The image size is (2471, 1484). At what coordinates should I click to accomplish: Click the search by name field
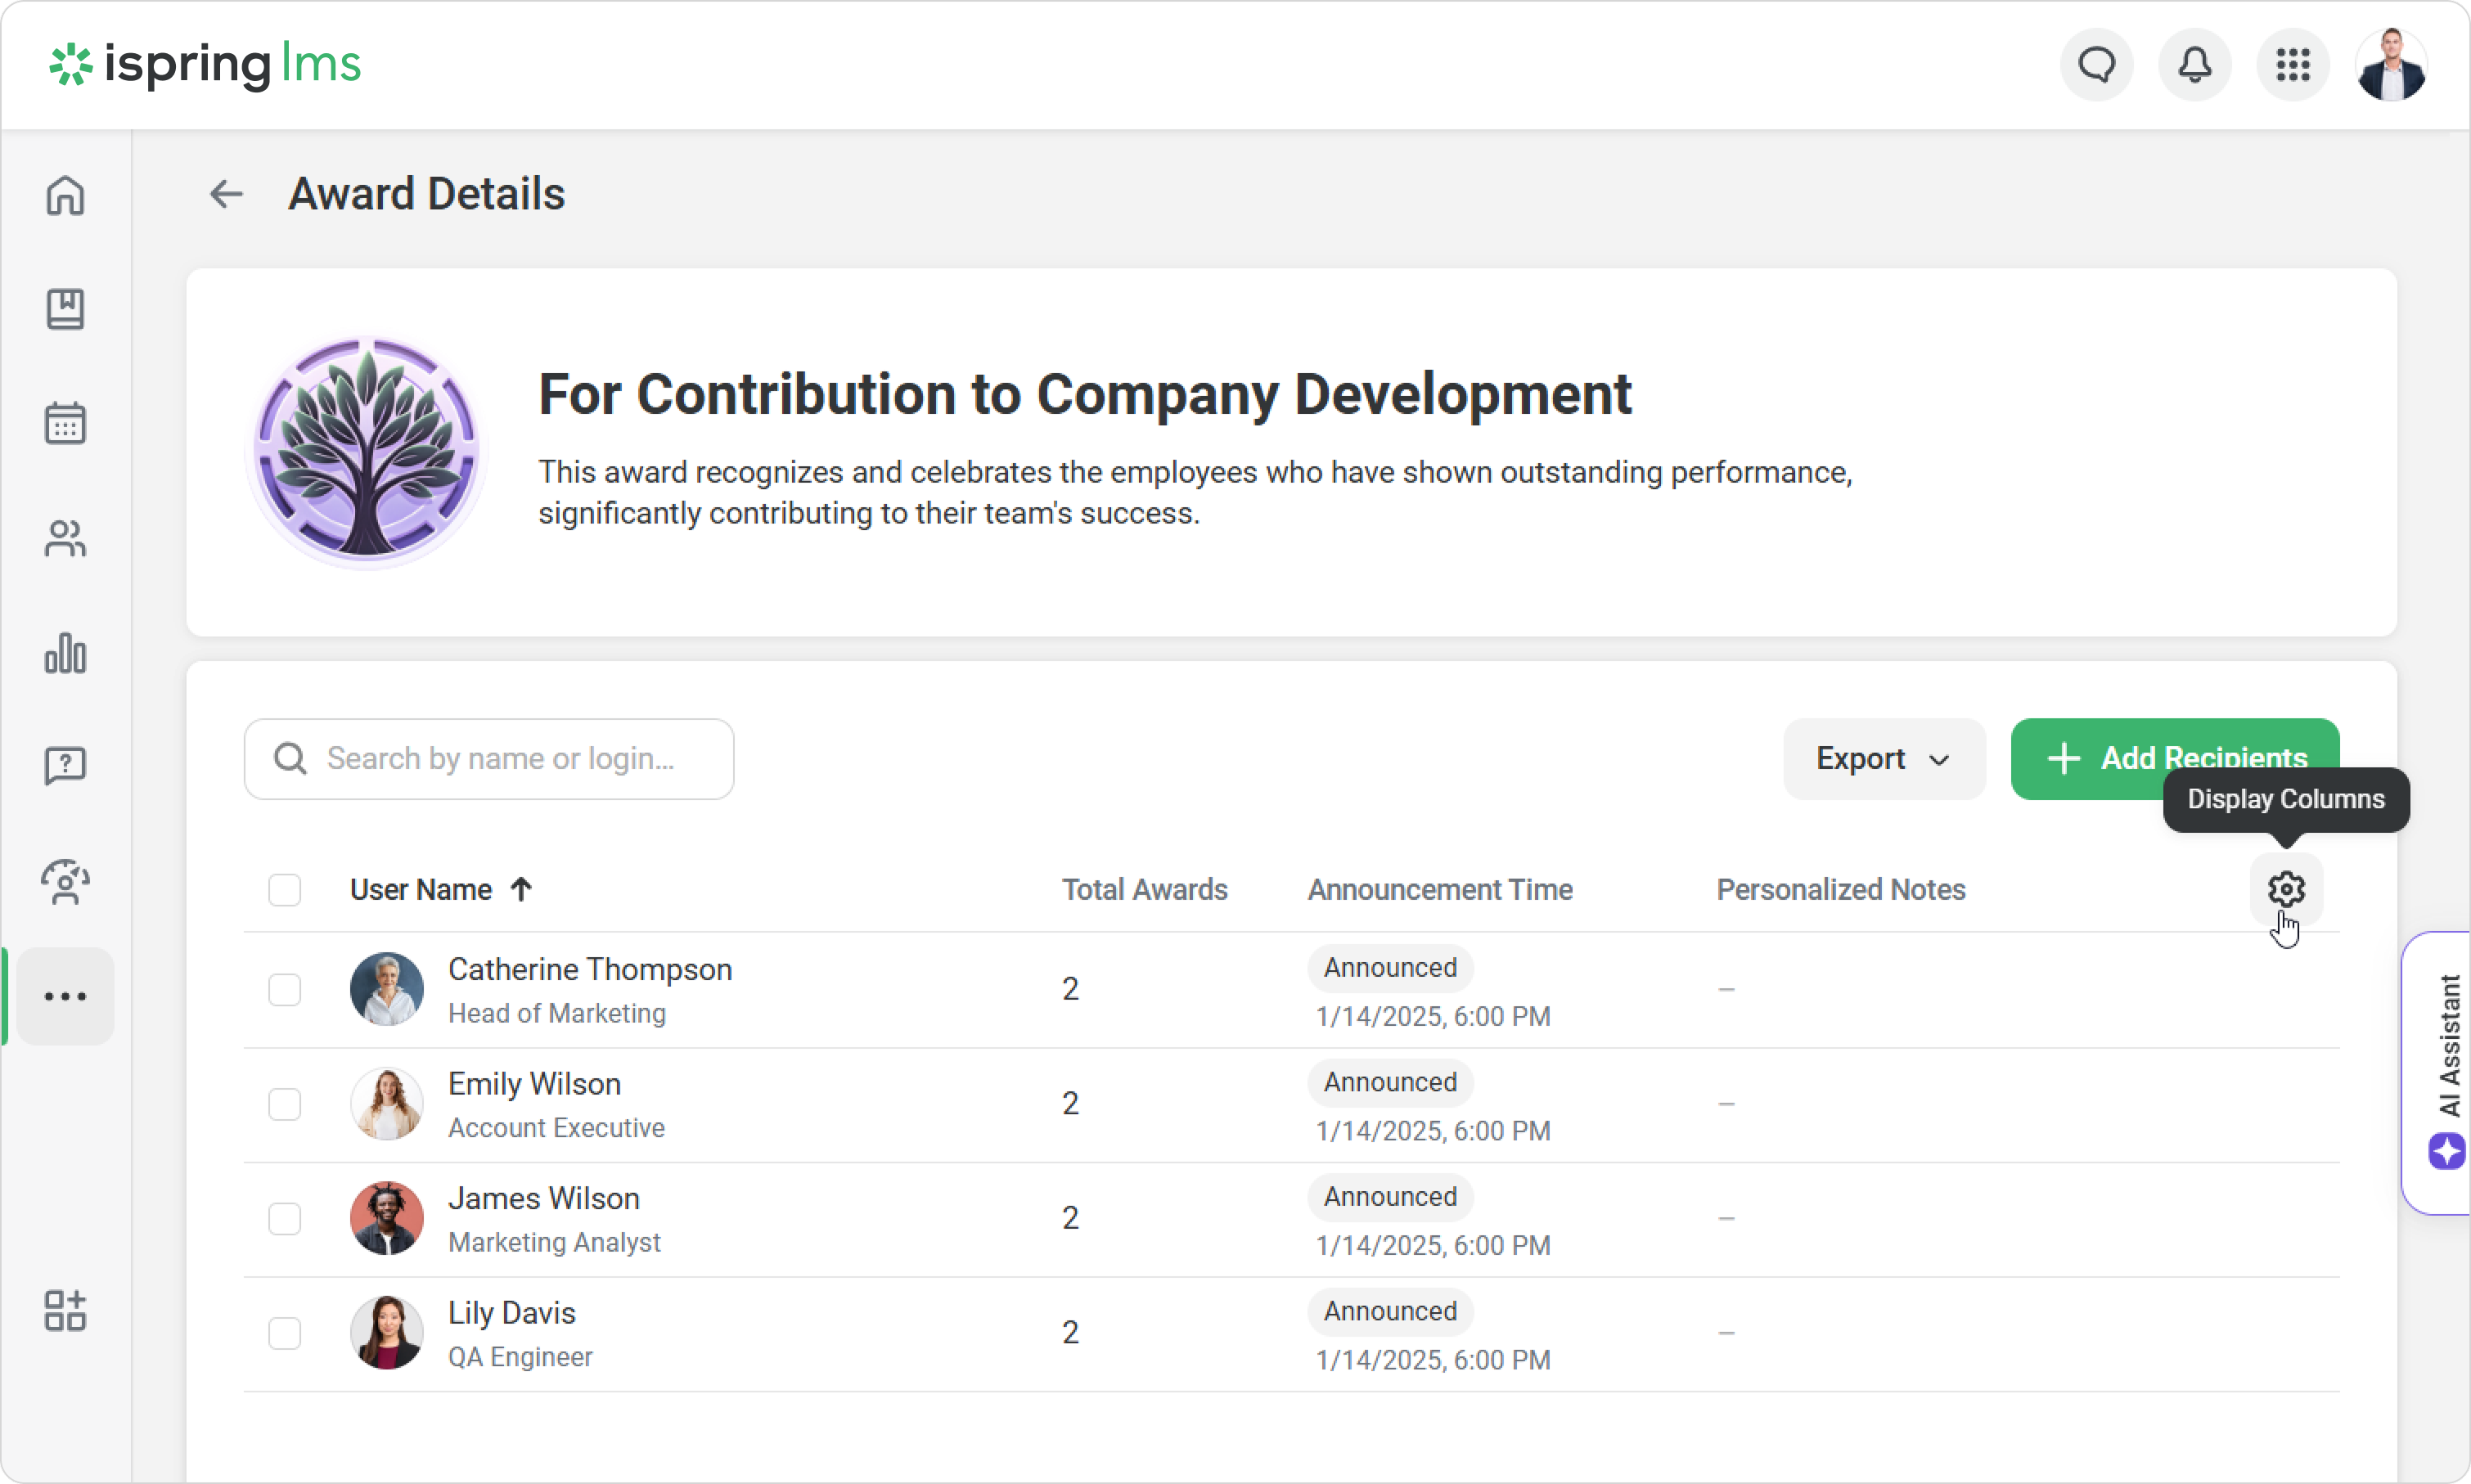click(x=500, y=758)
